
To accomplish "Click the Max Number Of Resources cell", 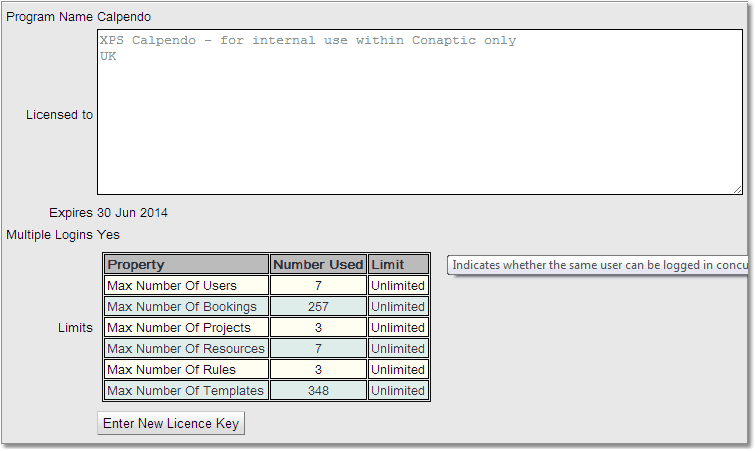I will coord(186,349).
